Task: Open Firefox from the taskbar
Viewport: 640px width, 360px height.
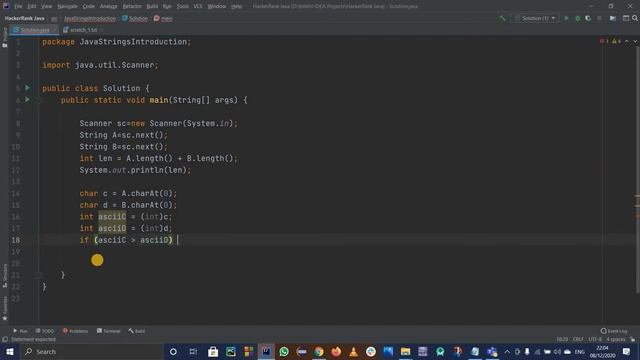Action: (x=336, y=352)
